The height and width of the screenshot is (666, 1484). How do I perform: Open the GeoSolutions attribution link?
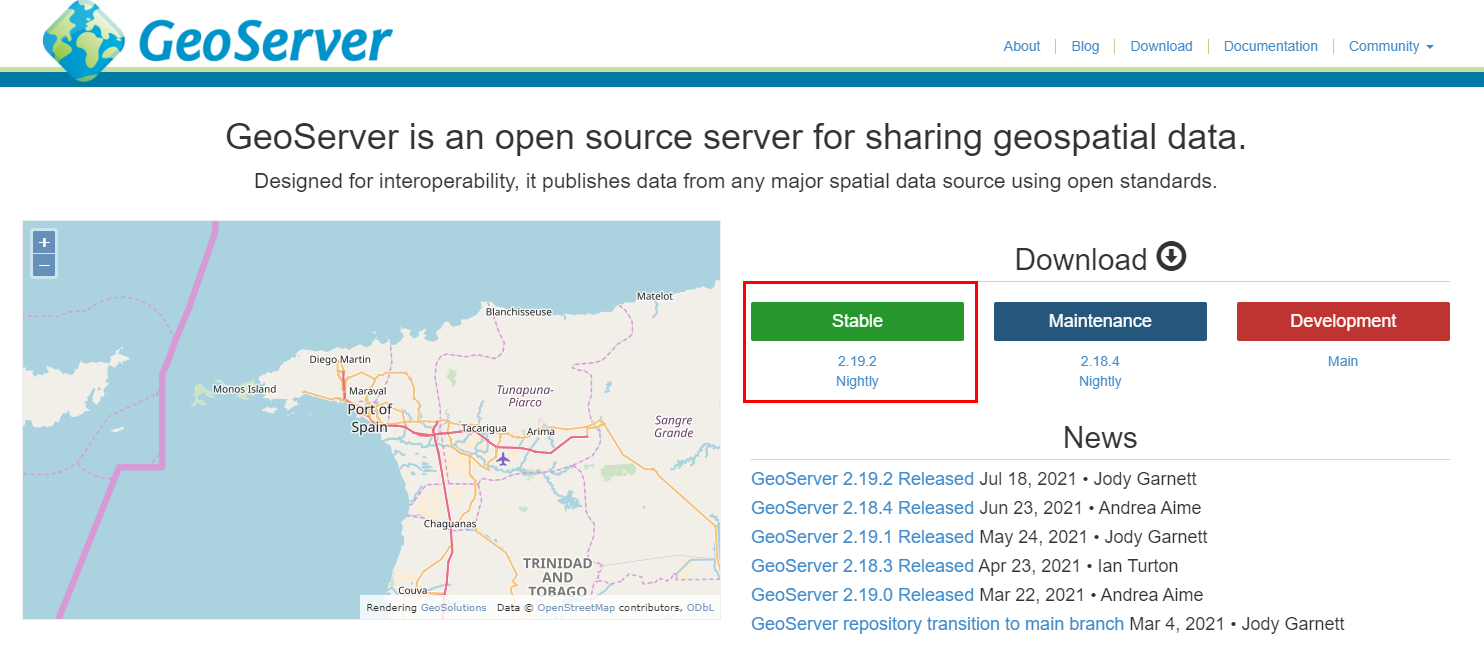pyautogui.click(x=453, y=608)
